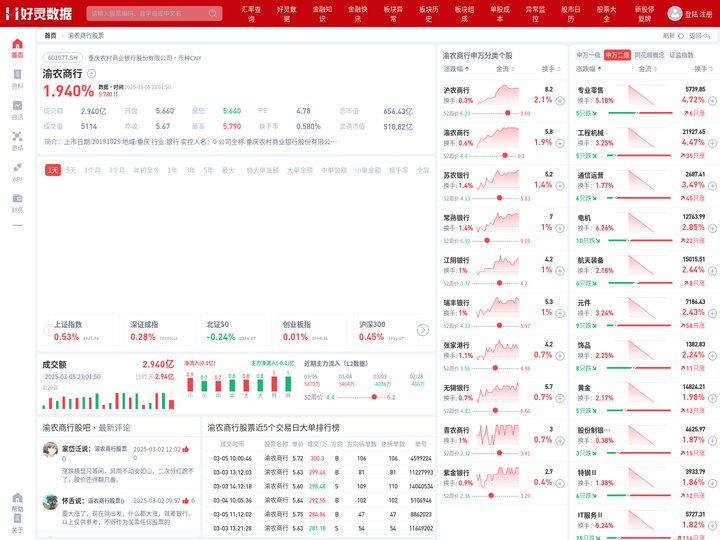Go to 首页 breadcrumb link

[x=50, y=35]
